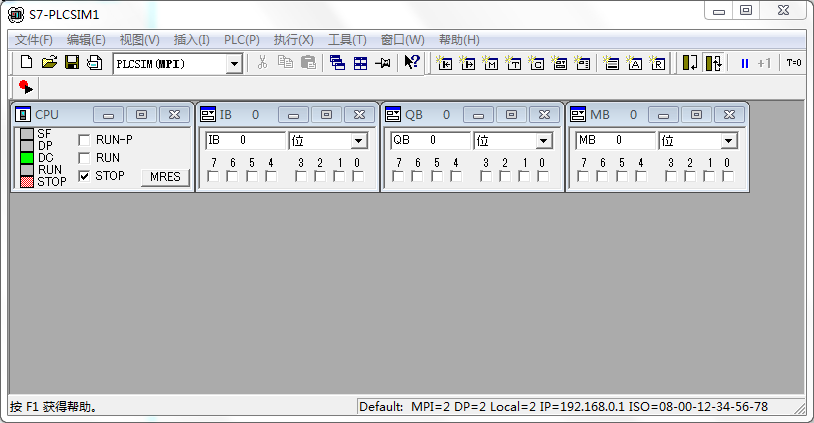
Task: Close the MB sub-window
Action: [729, 115]
